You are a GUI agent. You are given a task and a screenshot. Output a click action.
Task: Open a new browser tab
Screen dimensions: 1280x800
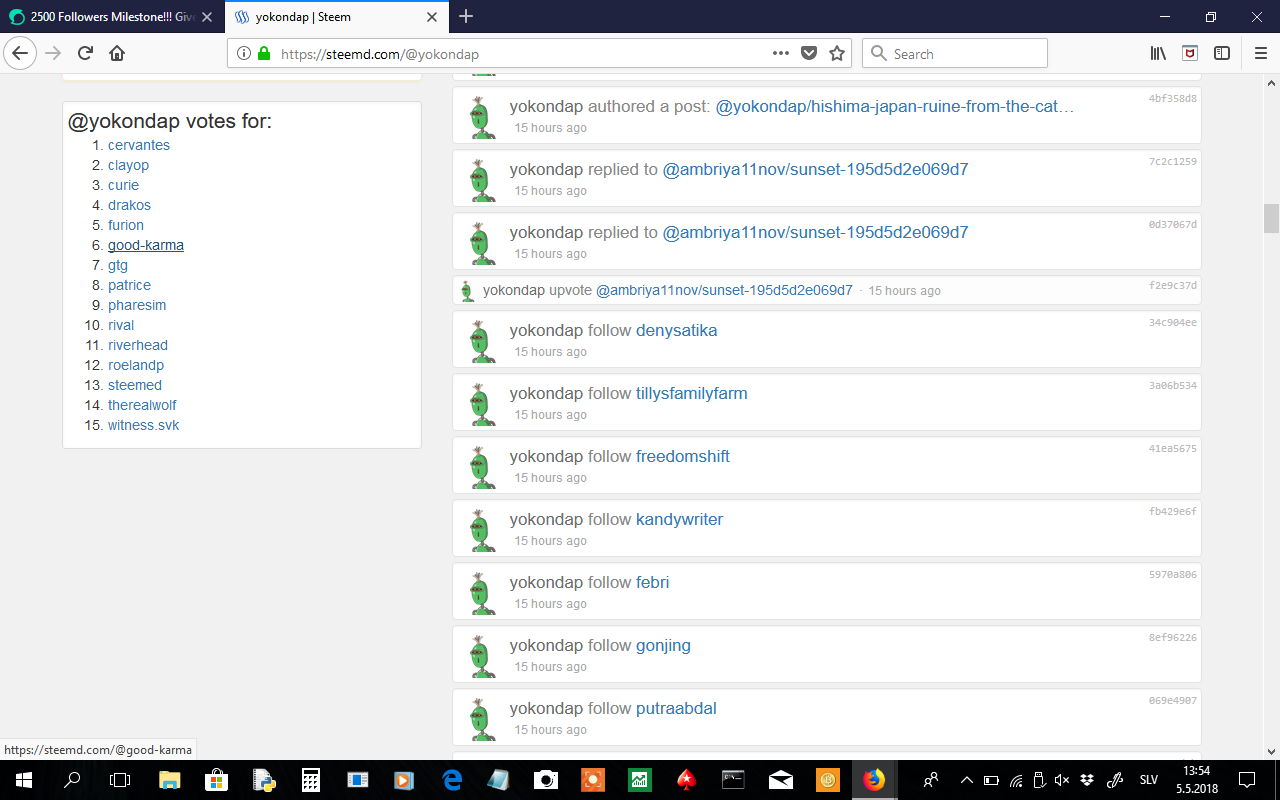466,17
